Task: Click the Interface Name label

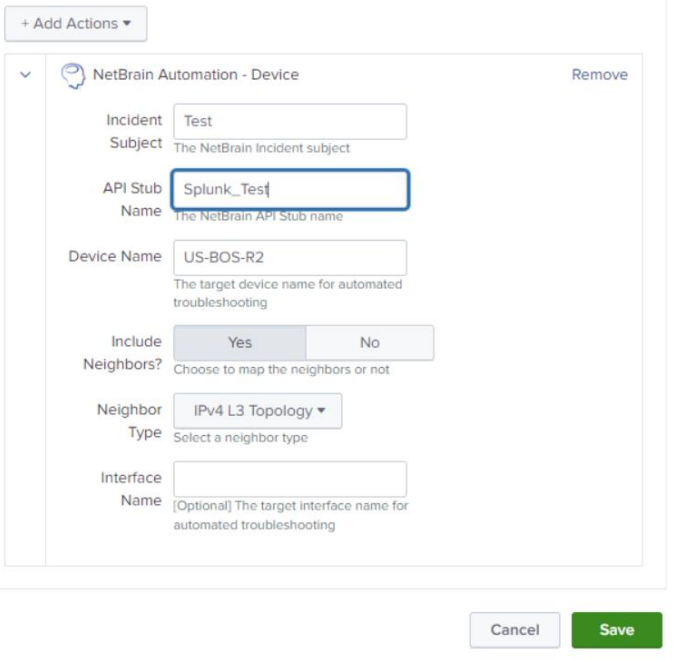Action: (x=131, y=489)
